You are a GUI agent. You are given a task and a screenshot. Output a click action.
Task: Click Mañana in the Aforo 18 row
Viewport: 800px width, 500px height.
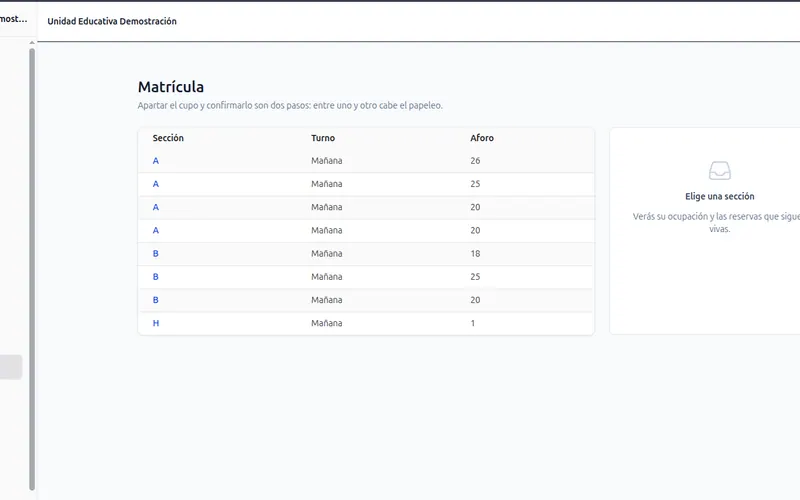327,254
